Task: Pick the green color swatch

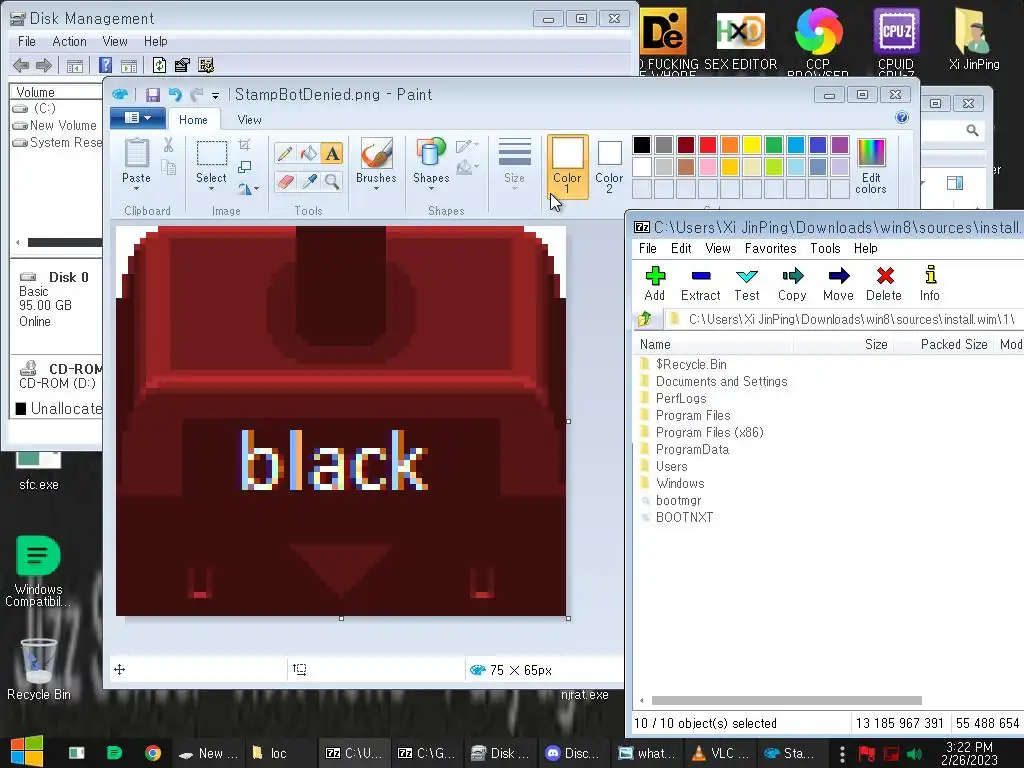Action: [x=774, y=144]
